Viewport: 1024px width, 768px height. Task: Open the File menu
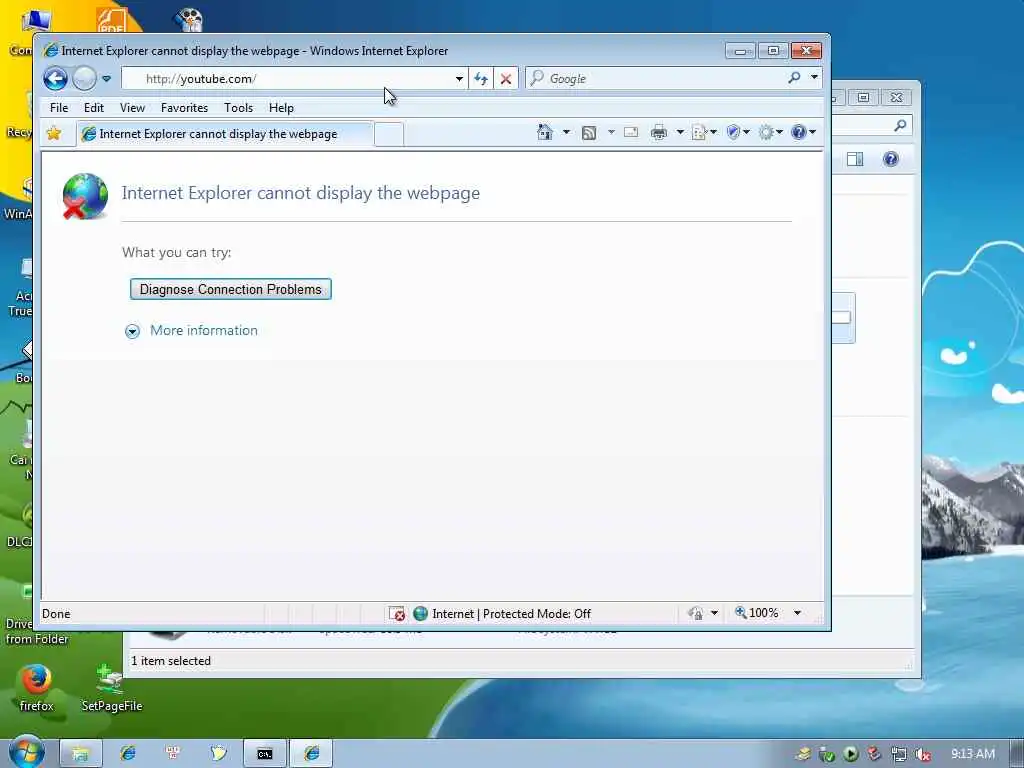point(59,108)
